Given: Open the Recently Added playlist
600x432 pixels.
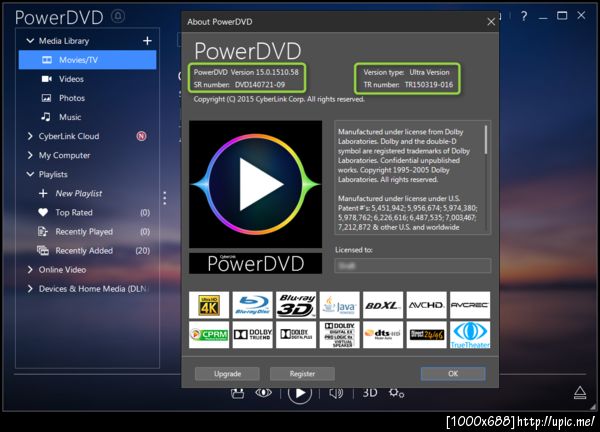Looking at the screenshot, I should click(x=84, y=251).
